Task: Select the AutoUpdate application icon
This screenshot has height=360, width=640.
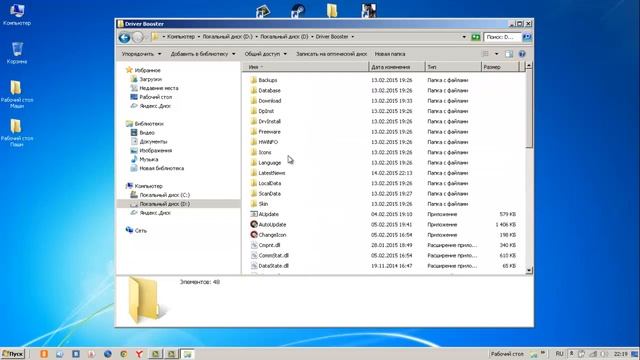Action: click(x=253, y=224)
